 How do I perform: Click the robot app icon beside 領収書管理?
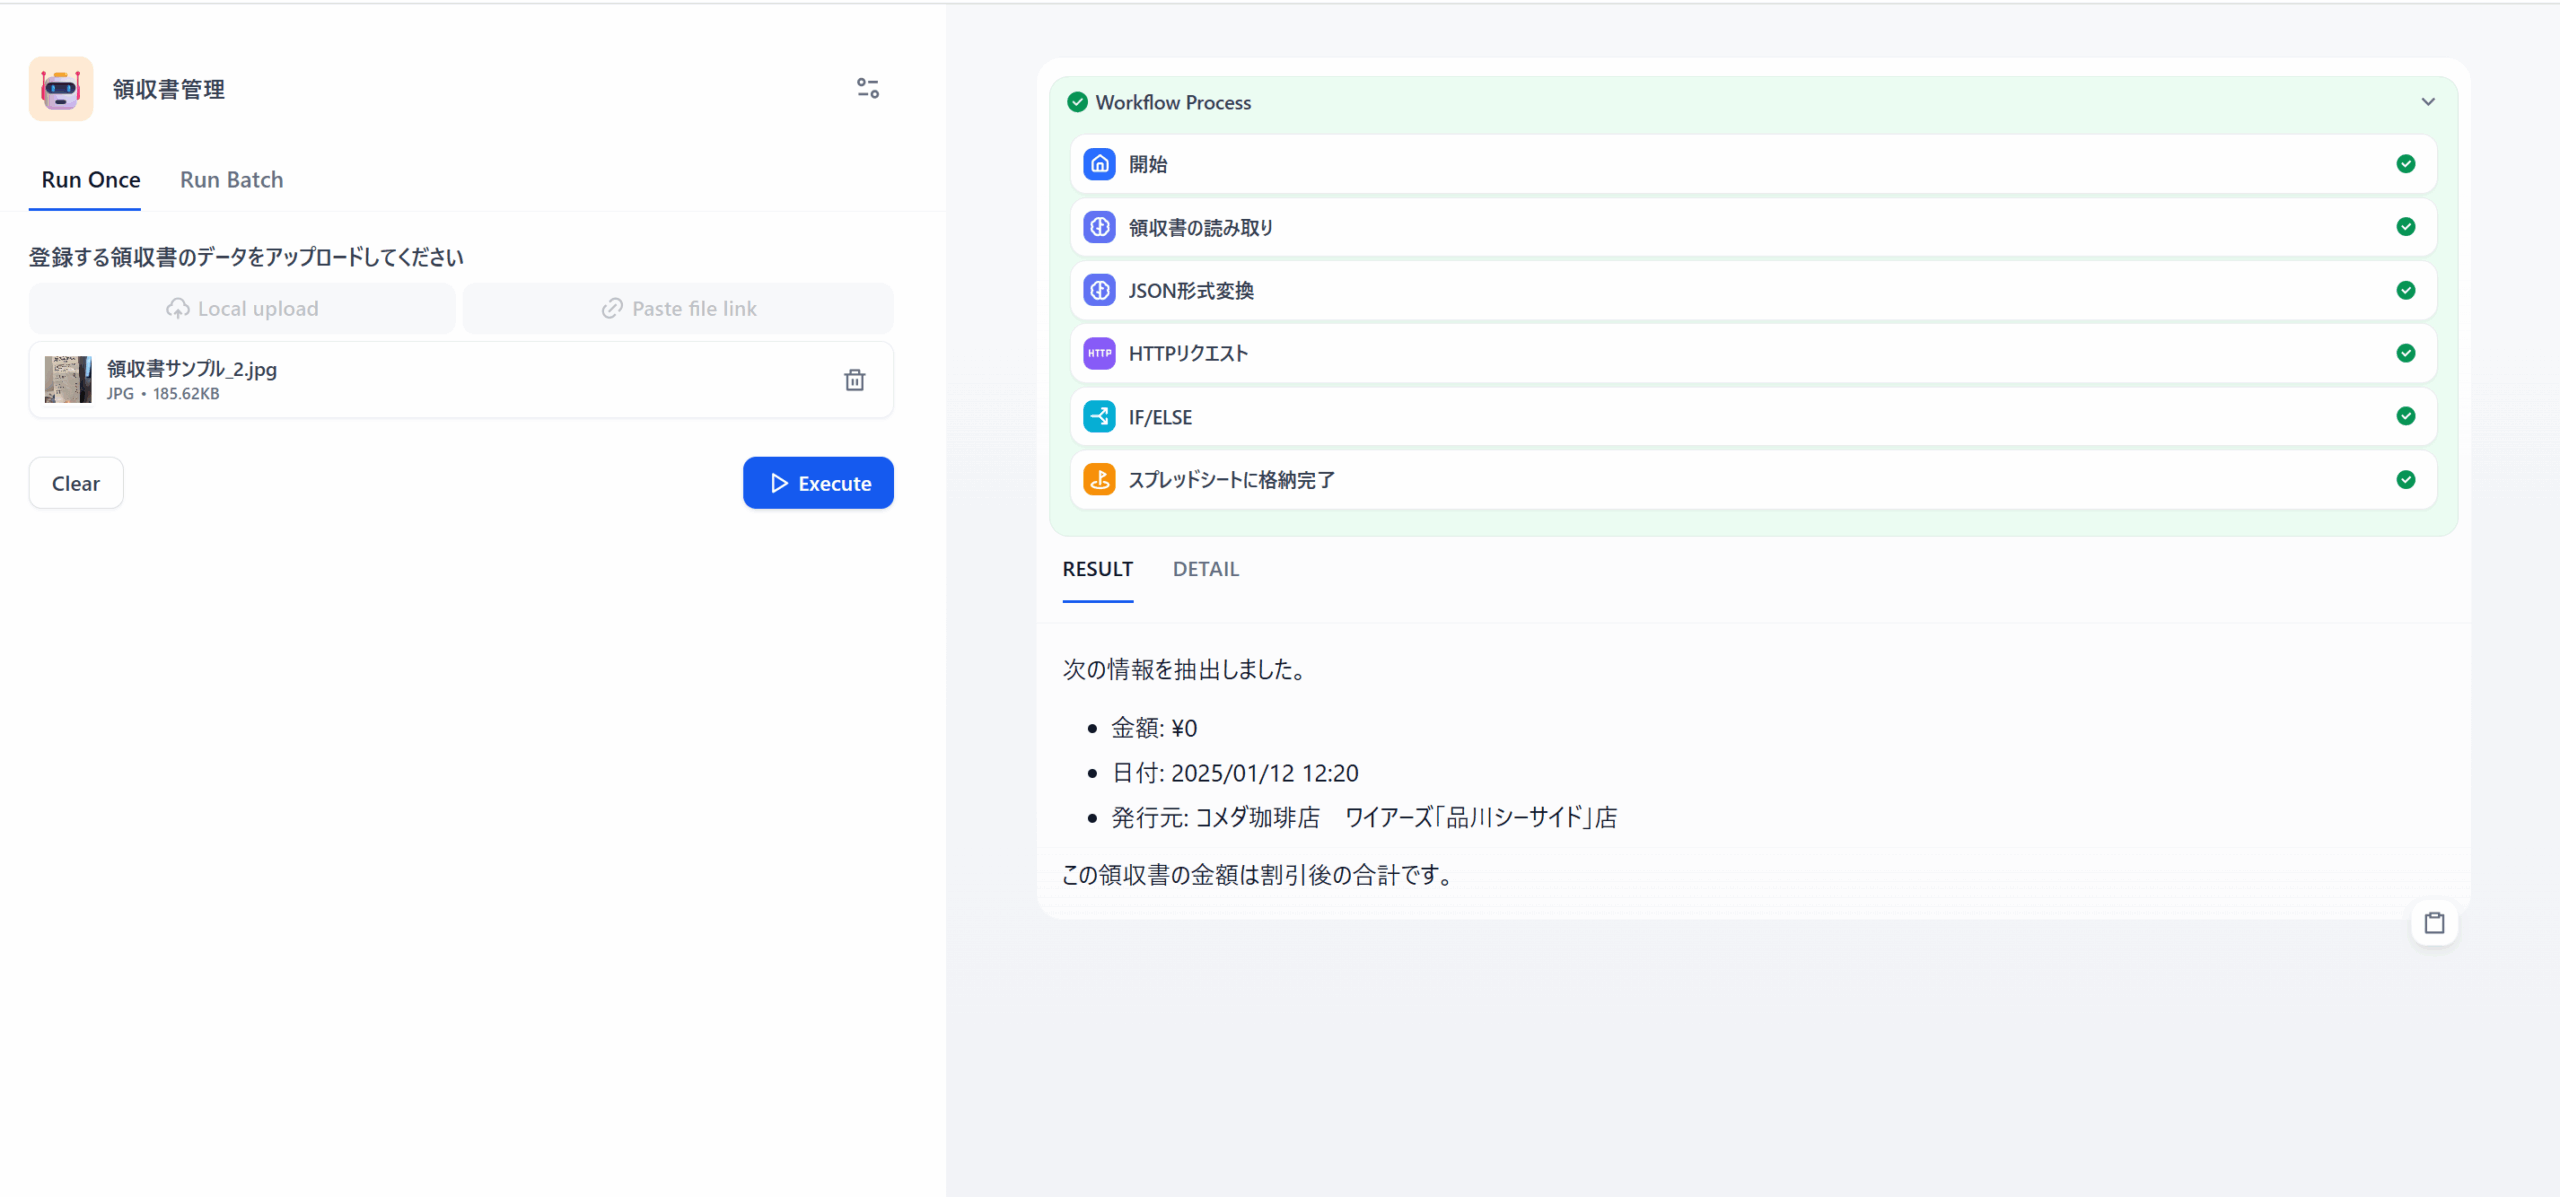pyautogui.click(x=61, y=89)
